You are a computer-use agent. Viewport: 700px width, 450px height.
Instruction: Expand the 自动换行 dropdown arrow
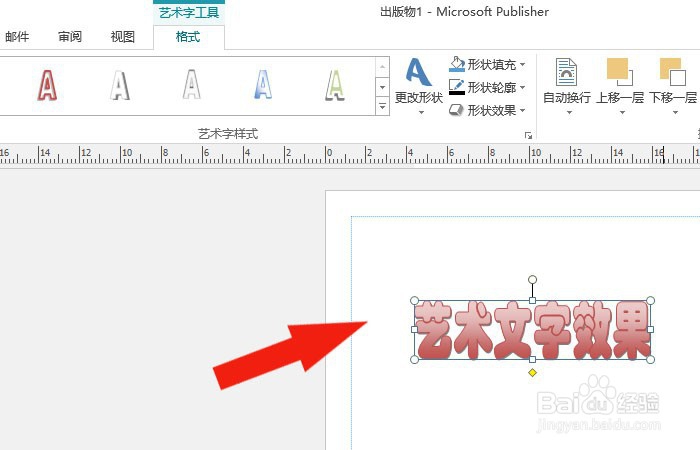point(569,112)
